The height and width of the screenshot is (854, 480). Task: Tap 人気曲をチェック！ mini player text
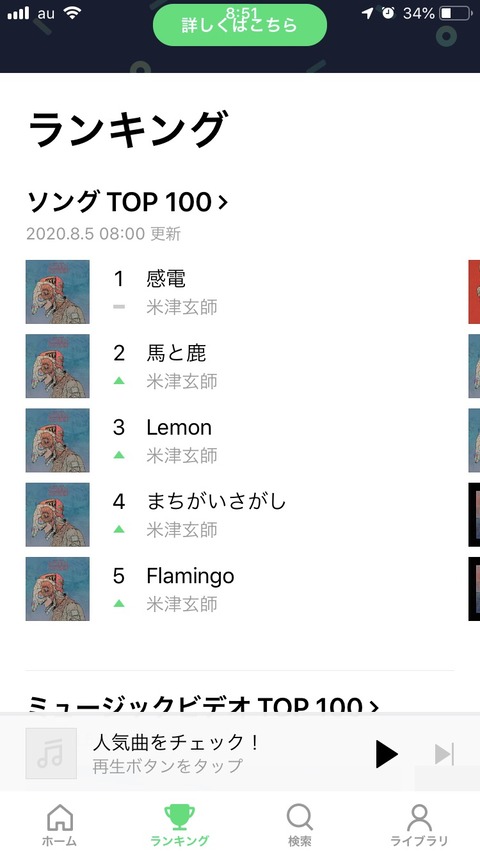click(175, 742)
